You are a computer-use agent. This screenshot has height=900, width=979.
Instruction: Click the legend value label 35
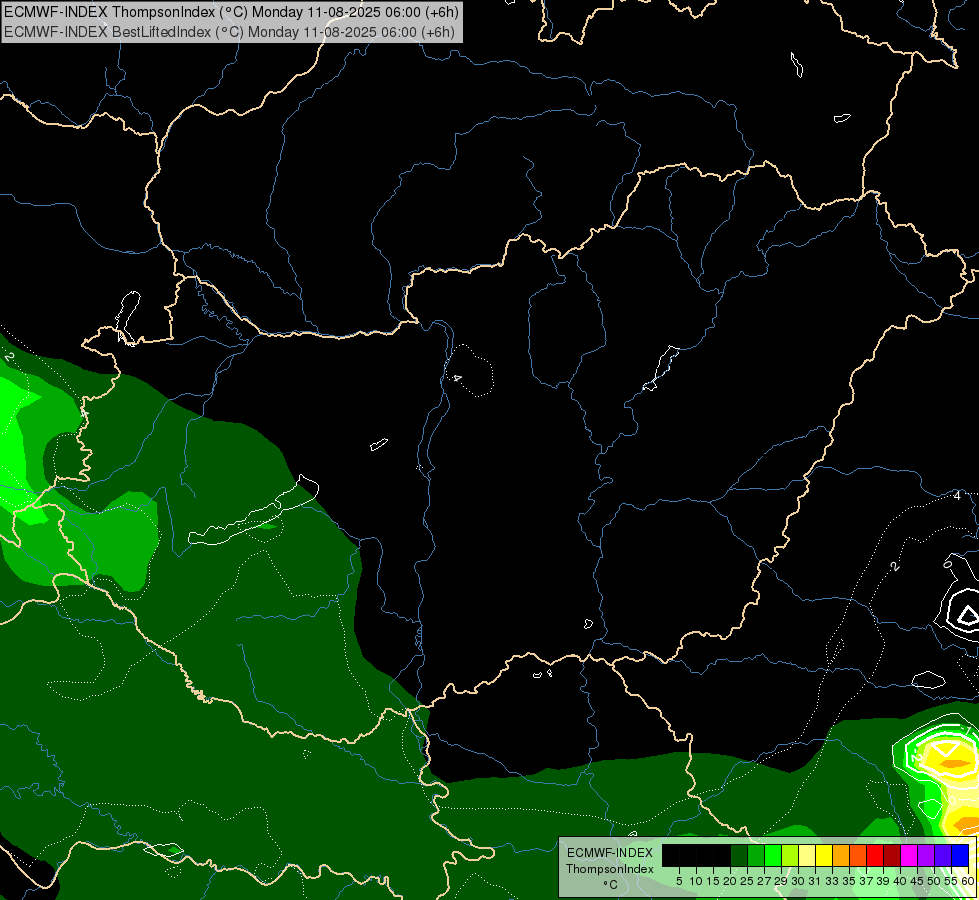tap(849, 881)
